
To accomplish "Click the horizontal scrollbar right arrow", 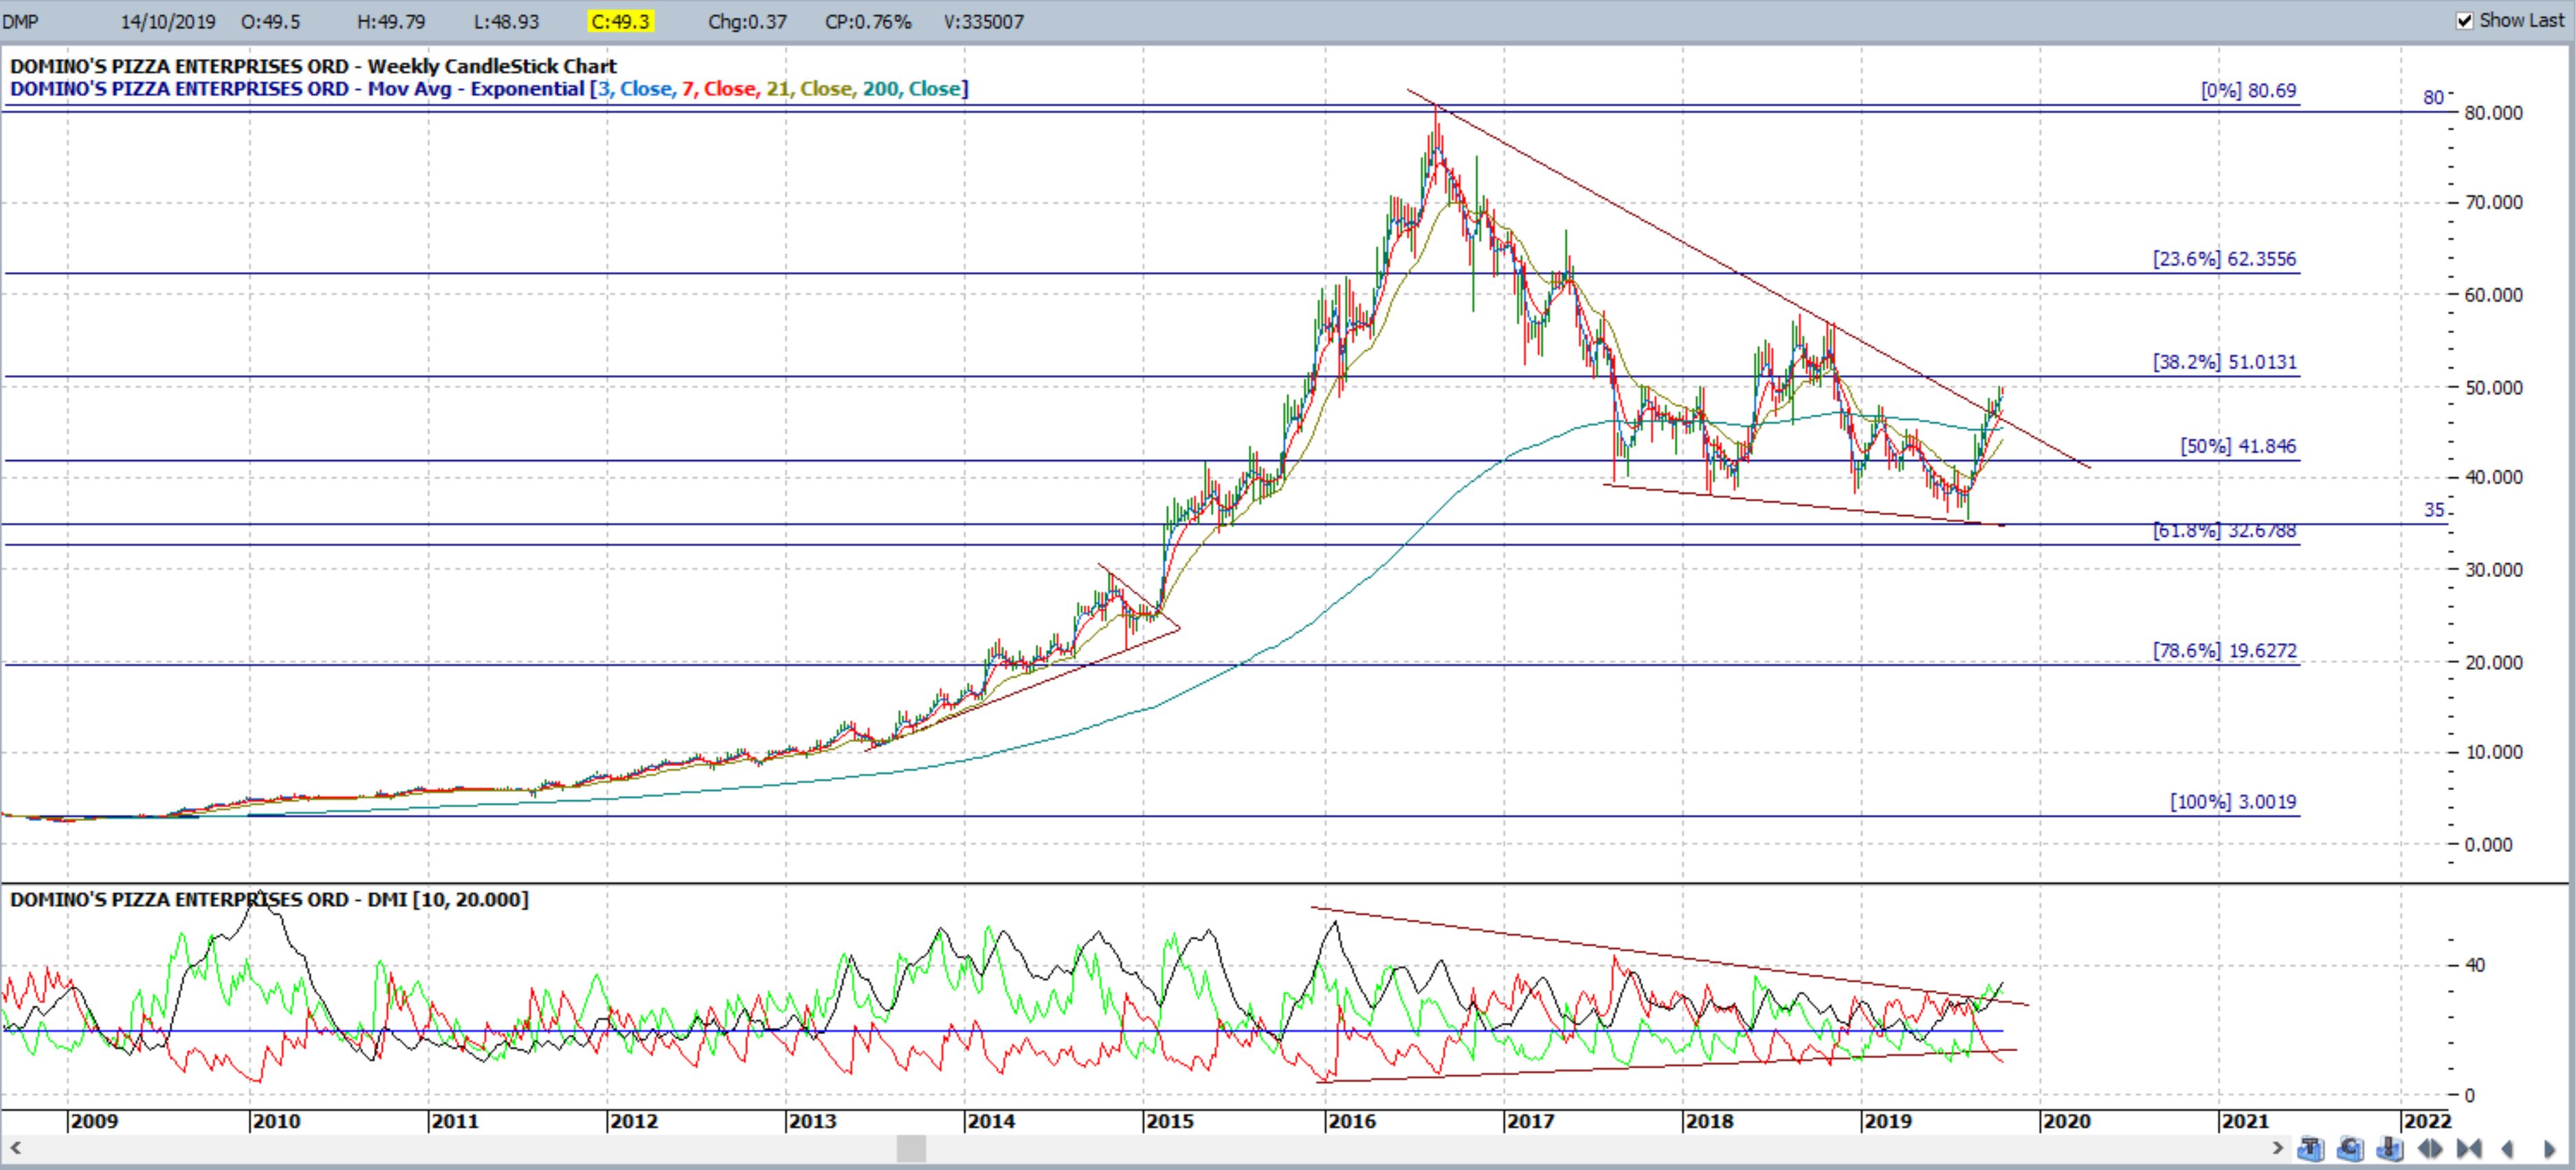I will [2278, 1148].
